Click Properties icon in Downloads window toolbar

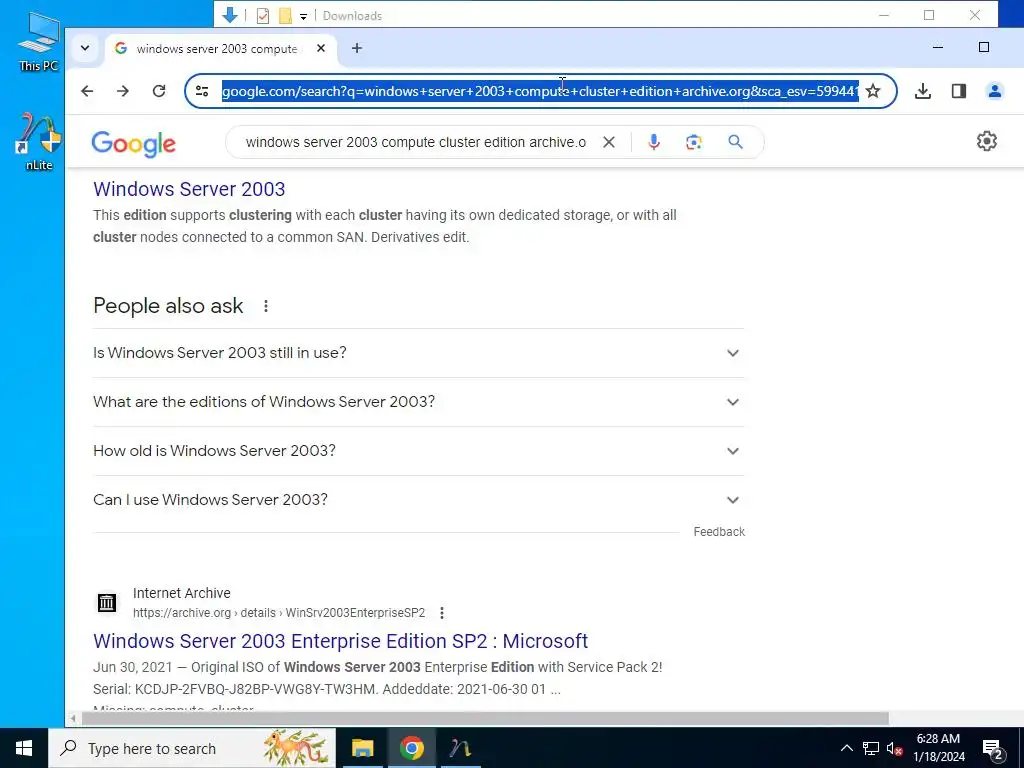[x=263, y=16]
